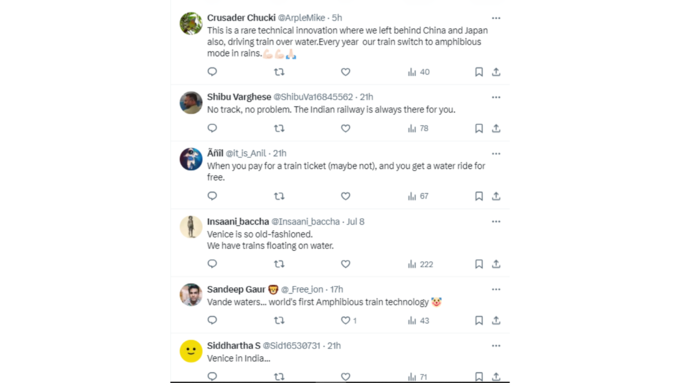Viewport: 680px width, 383px height.
Task: View analytics showing 222 views
Action: [x=420, y=264]
